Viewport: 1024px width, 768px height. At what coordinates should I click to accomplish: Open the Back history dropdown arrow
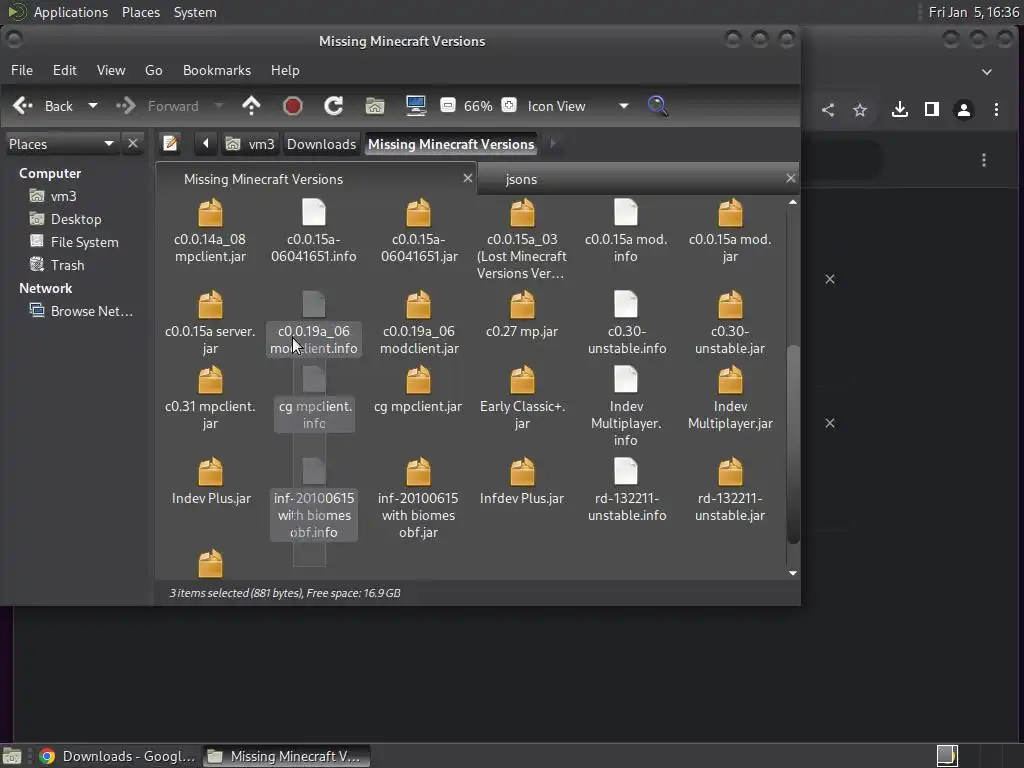click(93, 106)
